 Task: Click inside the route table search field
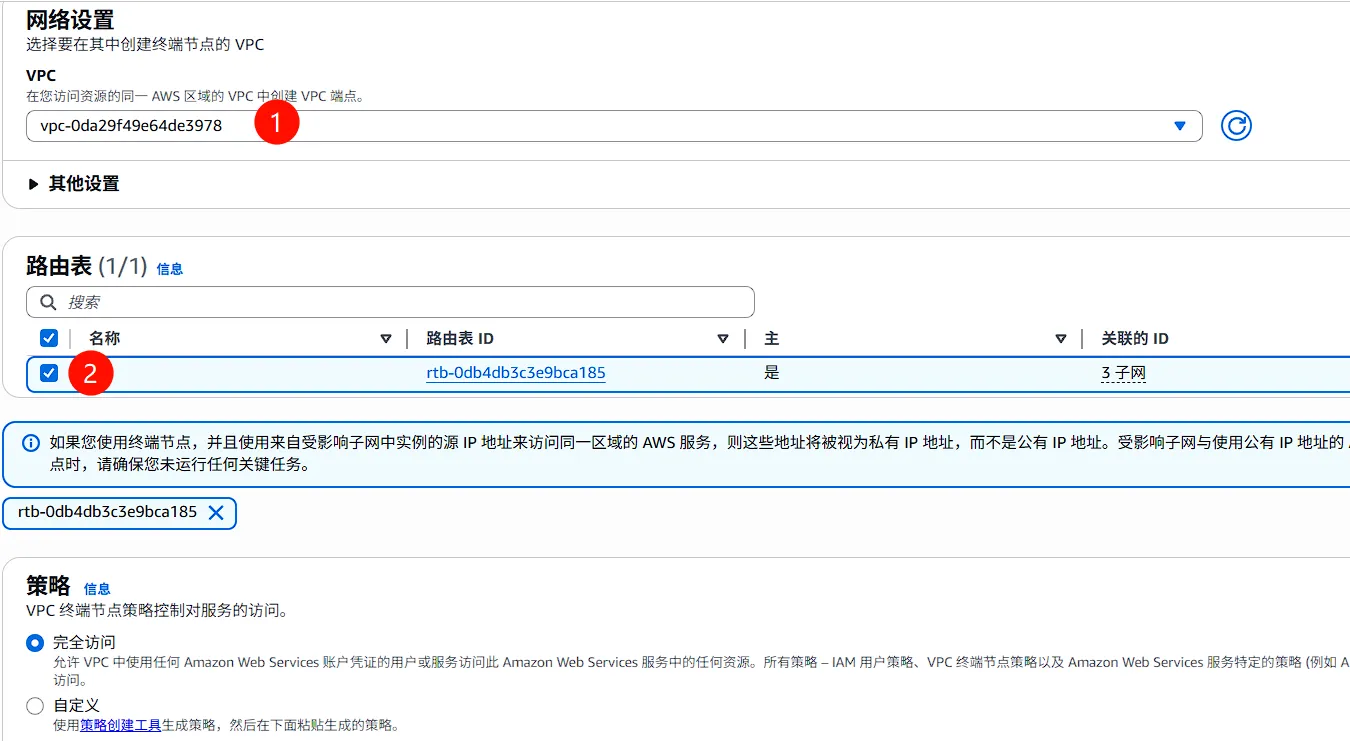300,301
